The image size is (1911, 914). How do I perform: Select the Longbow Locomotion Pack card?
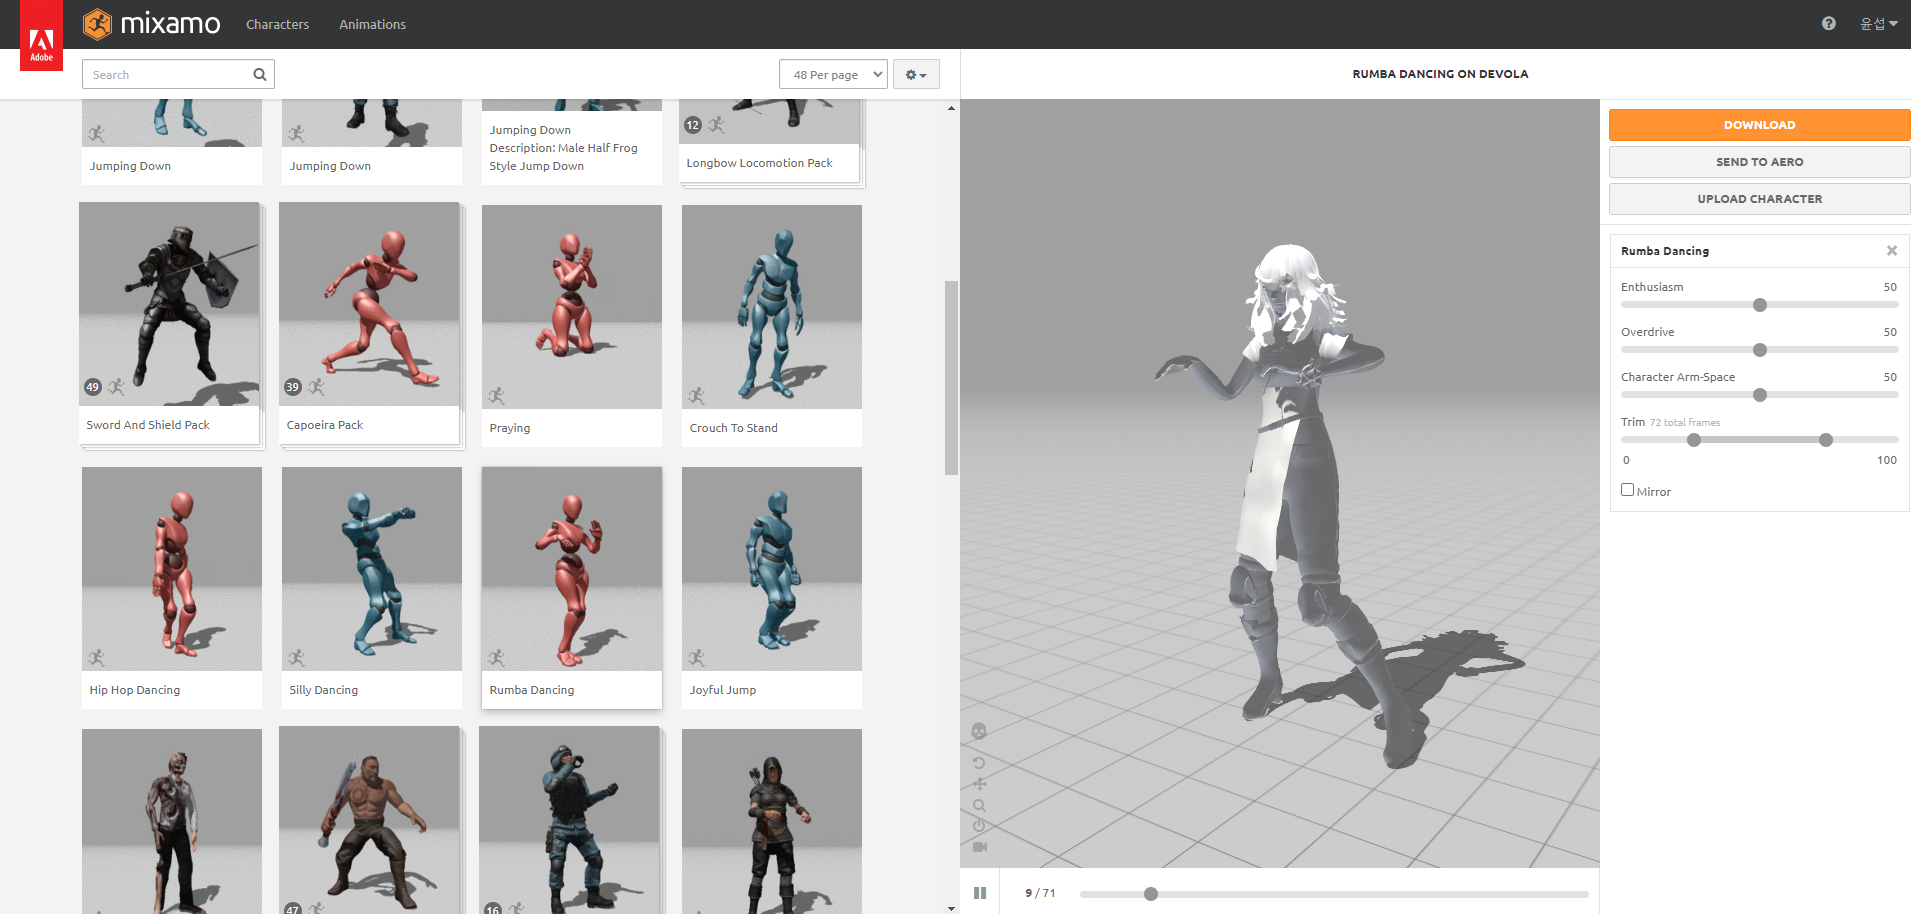[770, 141]
